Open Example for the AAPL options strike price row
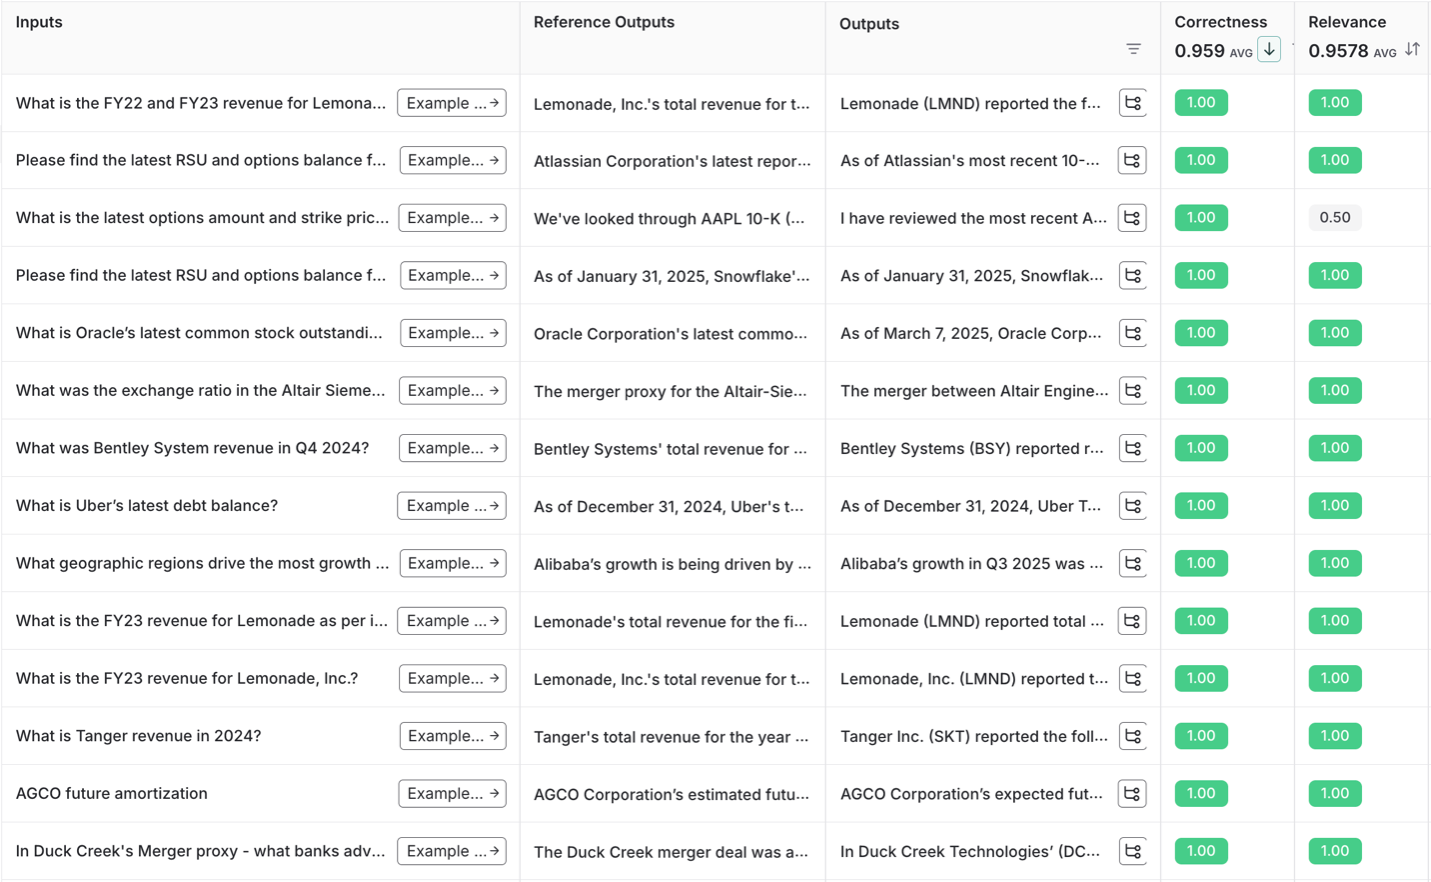This screenshot has width=1431, height=882. click(452, 218)
